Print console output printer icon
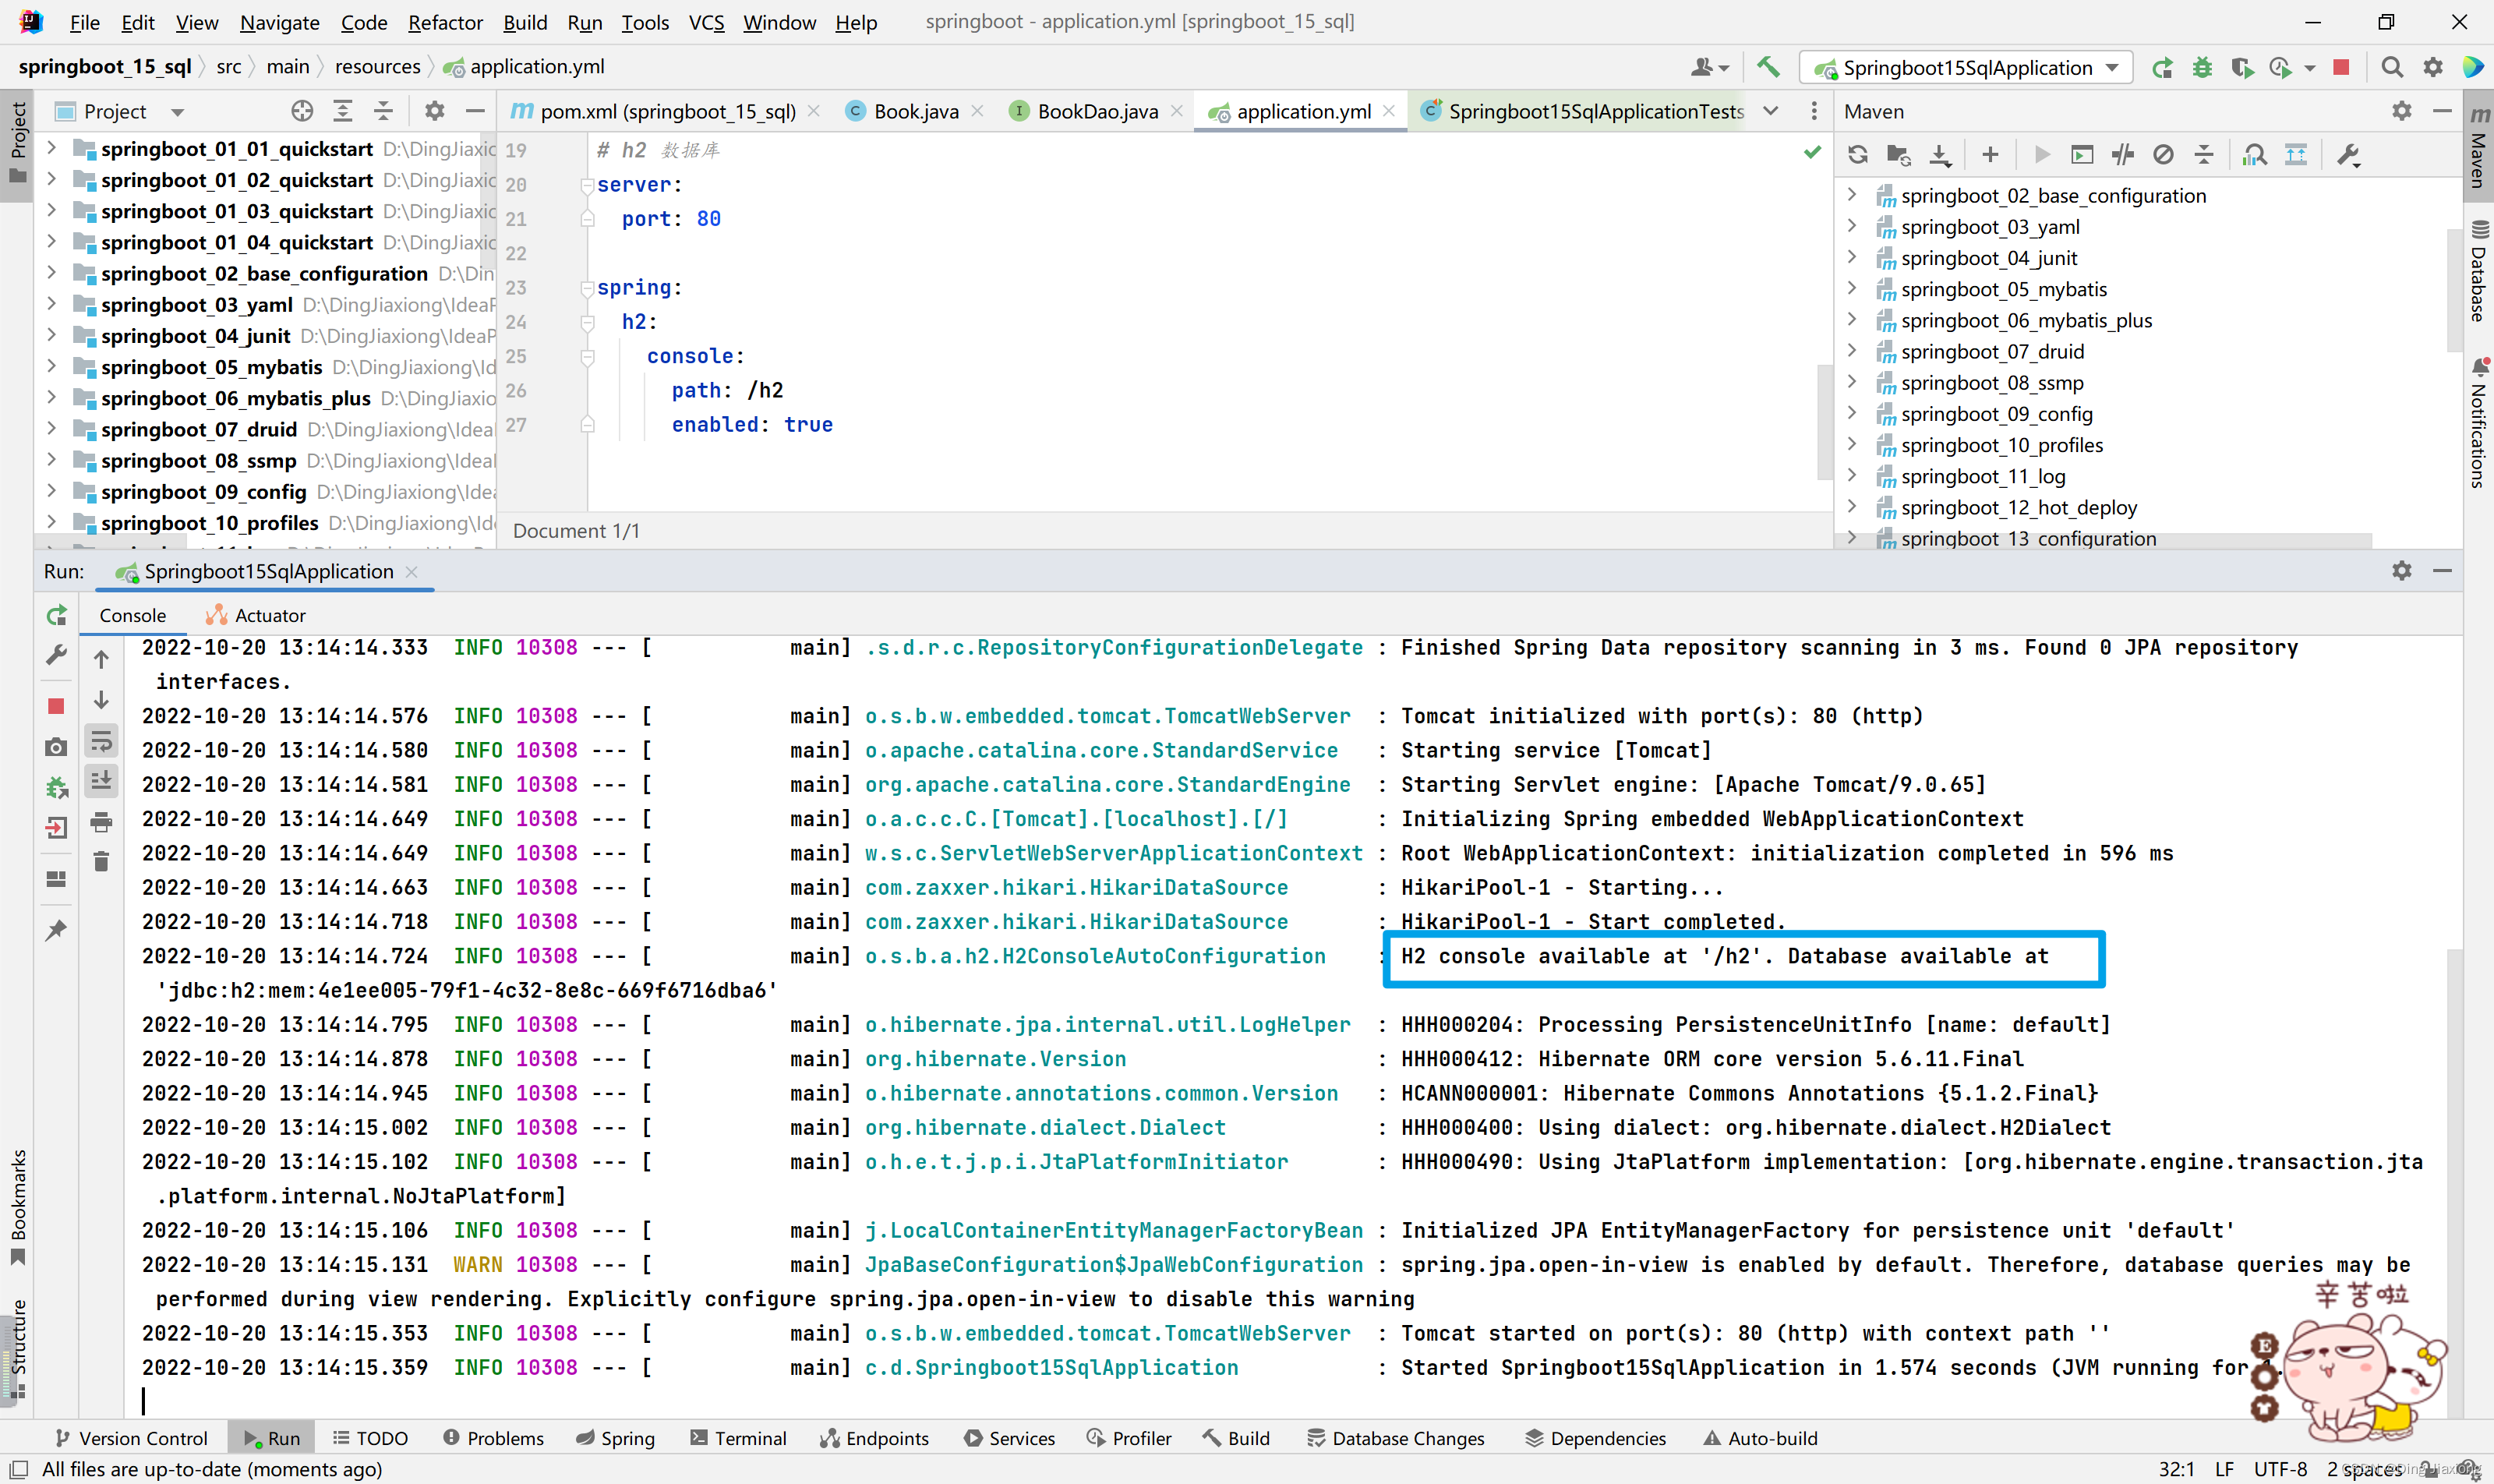Image resolution: width=2494 pixels, height=1484 pixels. pos(101,822)
